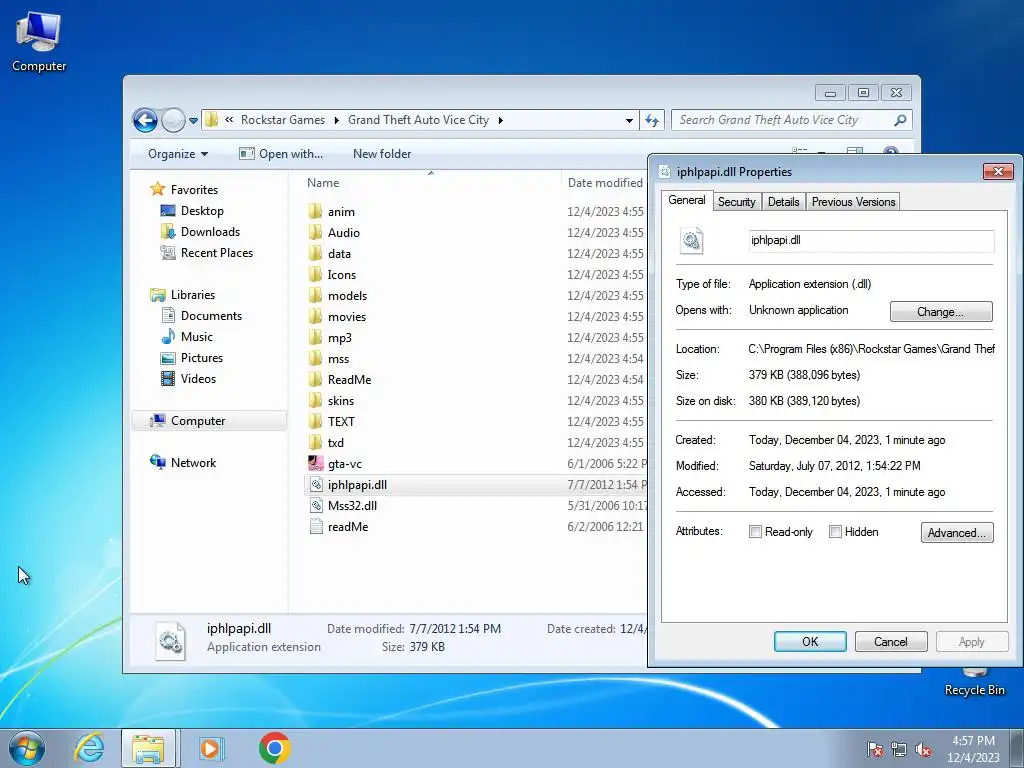Click OK in the Properties dialog
Viewport: 1024px width, 768px height.
810,642
